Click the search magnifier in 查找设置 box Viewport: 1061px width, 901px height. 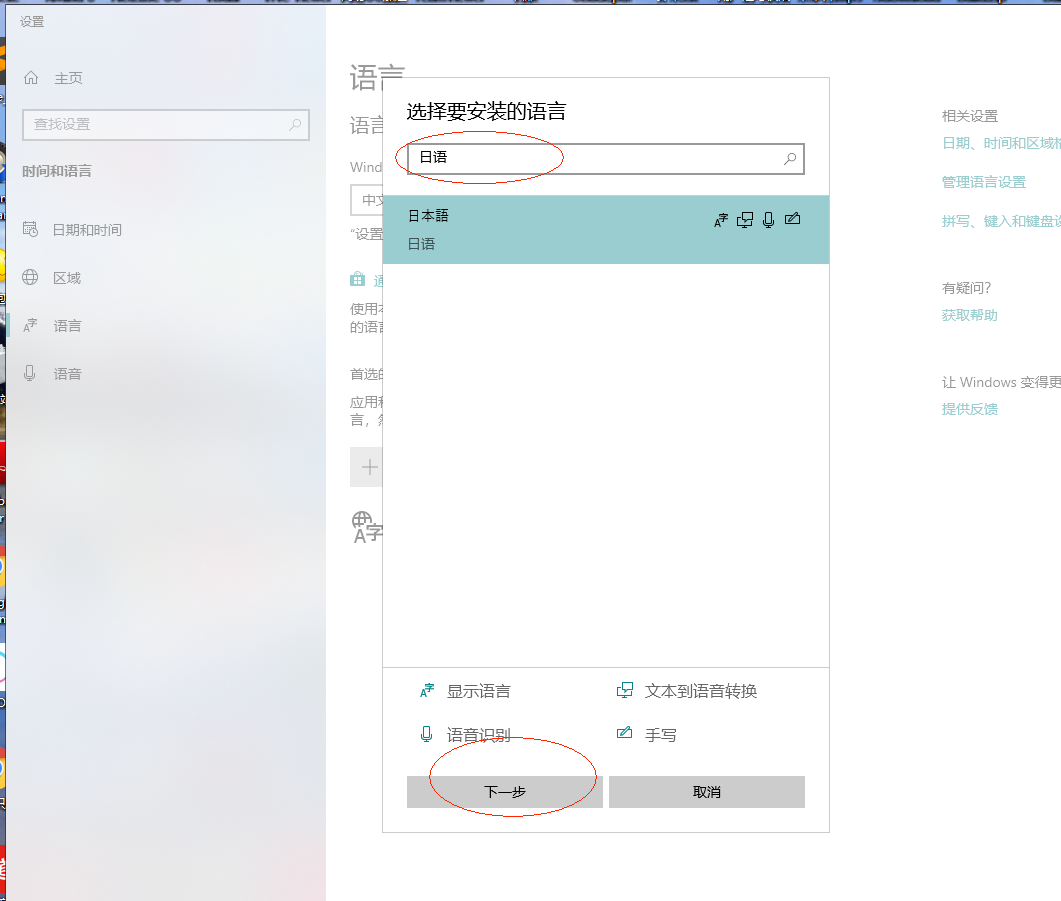click(295, 124)
